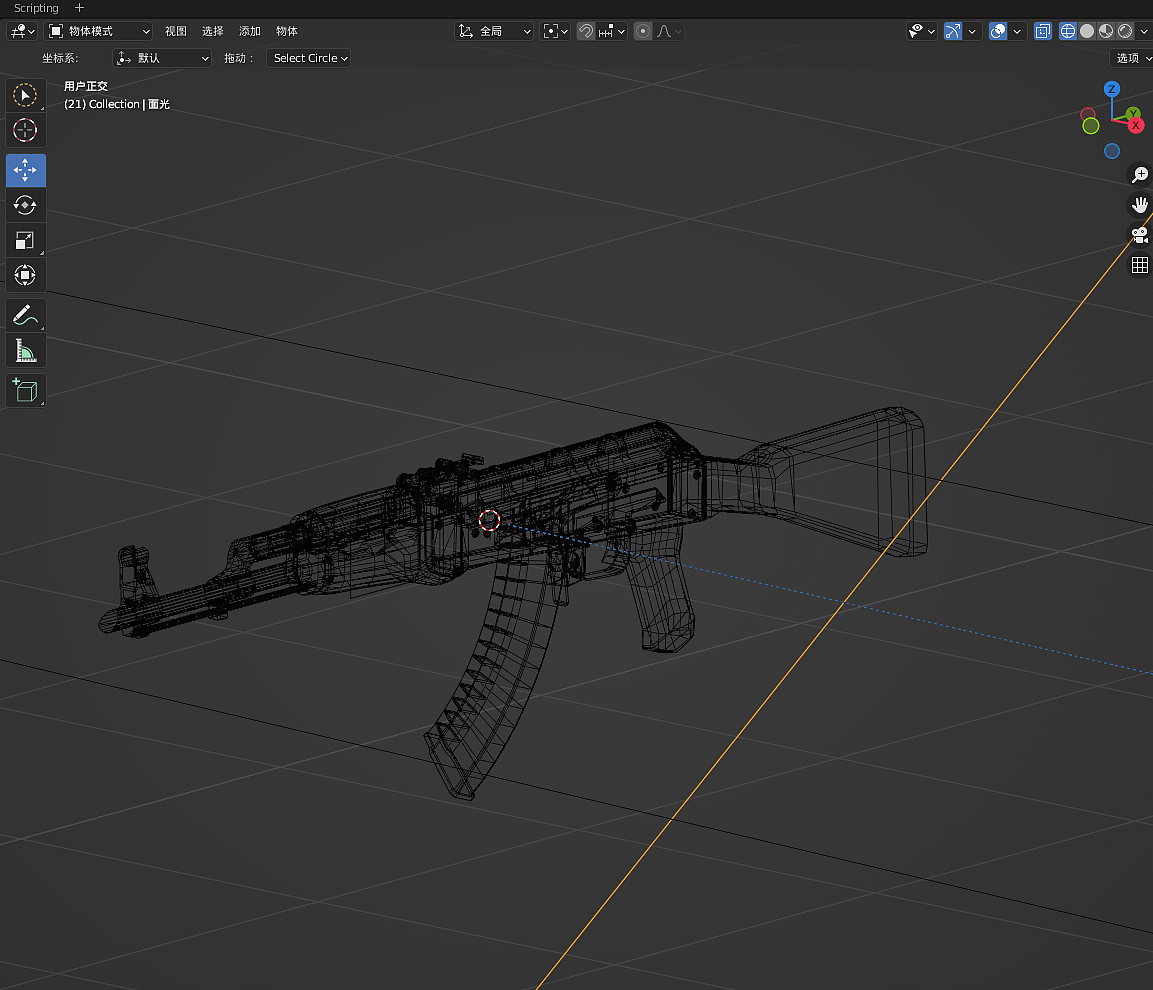
Task: Switch to rendered shading
Action: click(x=1124, y=31)
